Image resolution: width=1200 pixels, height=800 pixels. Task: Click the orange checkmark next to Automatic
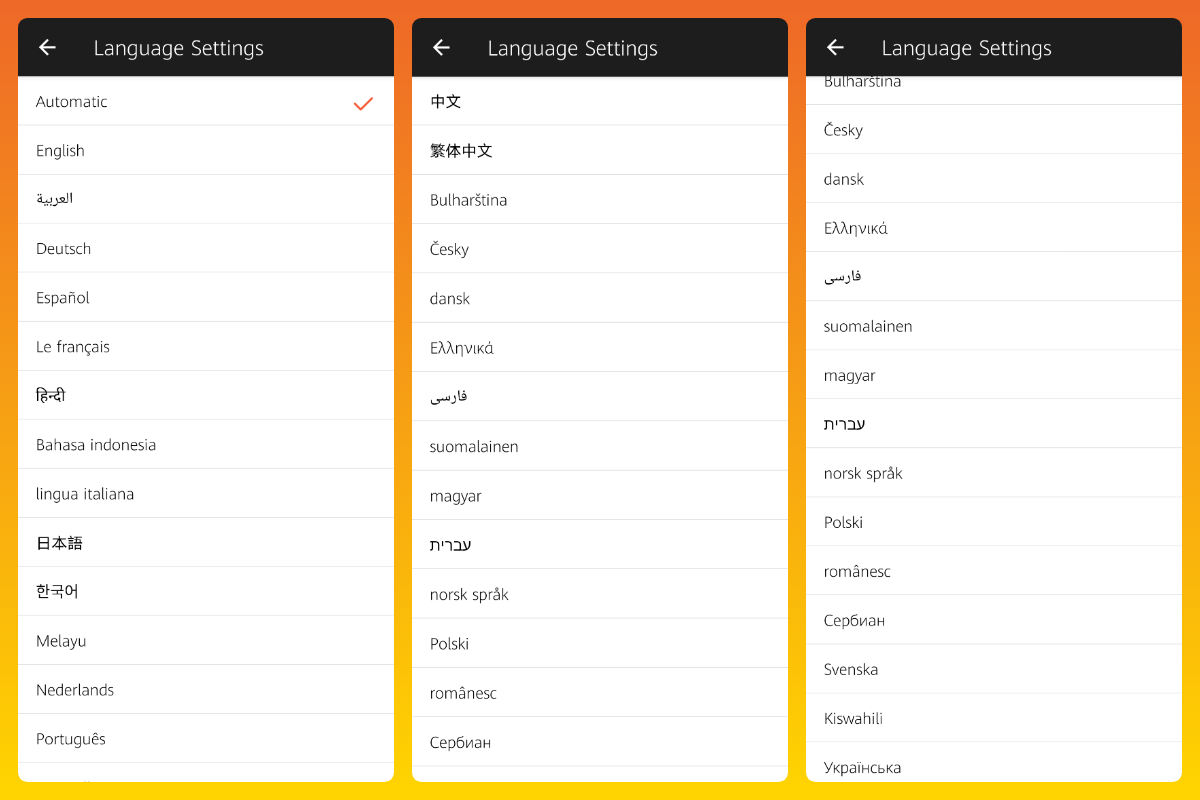pos(363,103)
